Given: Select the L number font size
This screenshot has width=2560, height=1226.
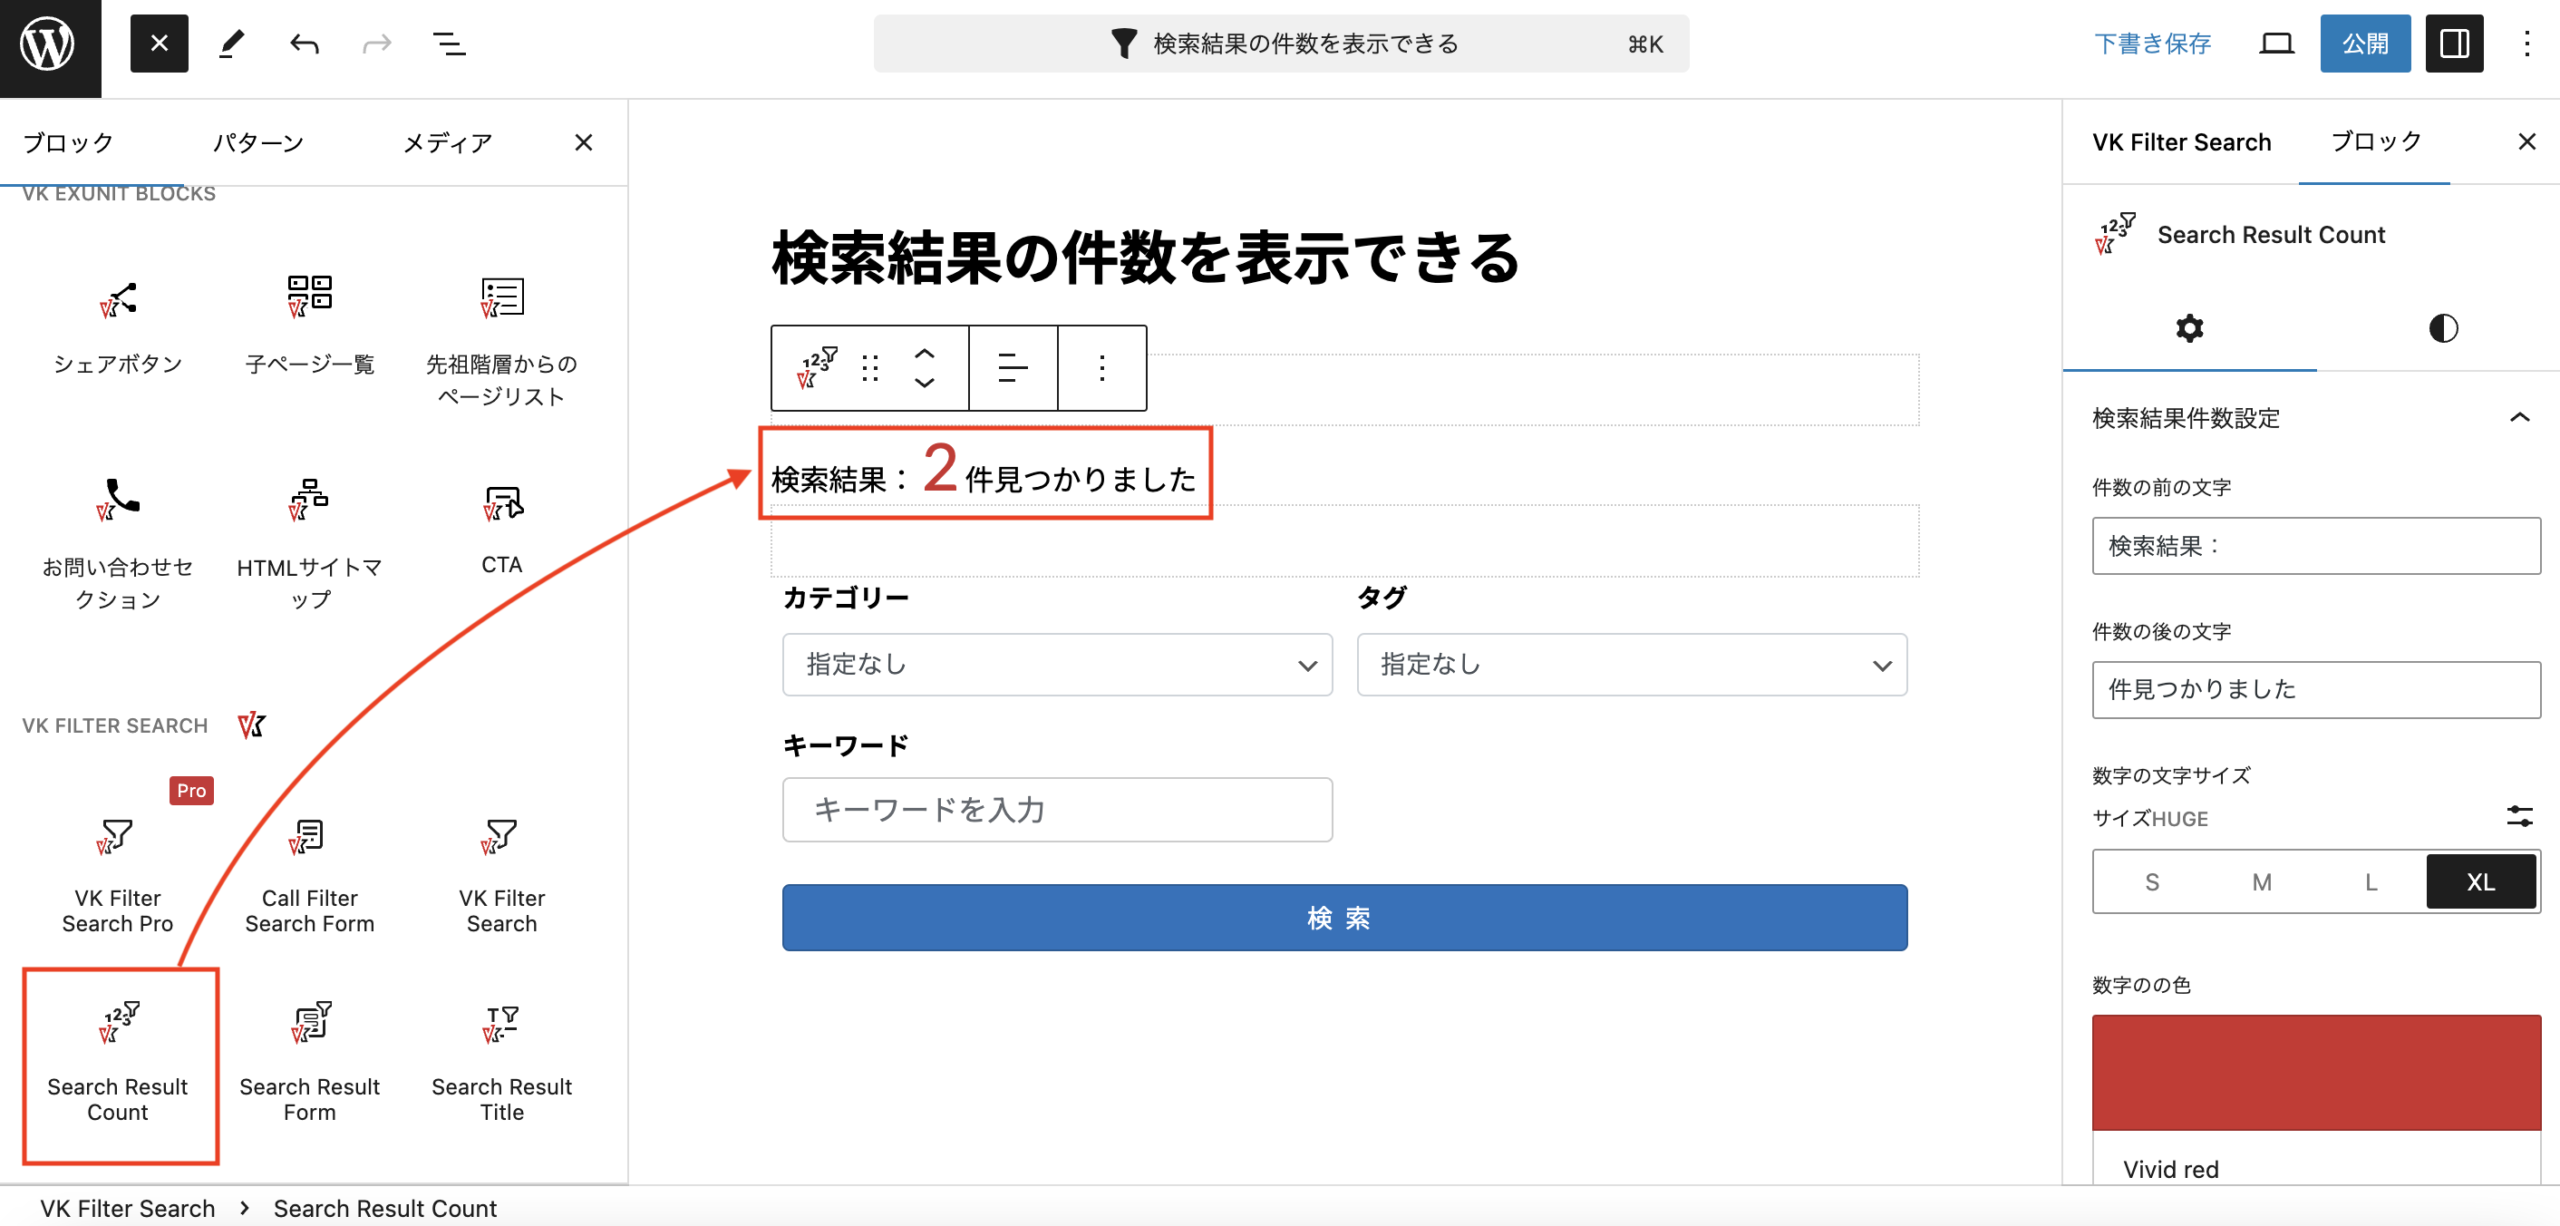Looking at the screenshot, I should point(2370,881).
